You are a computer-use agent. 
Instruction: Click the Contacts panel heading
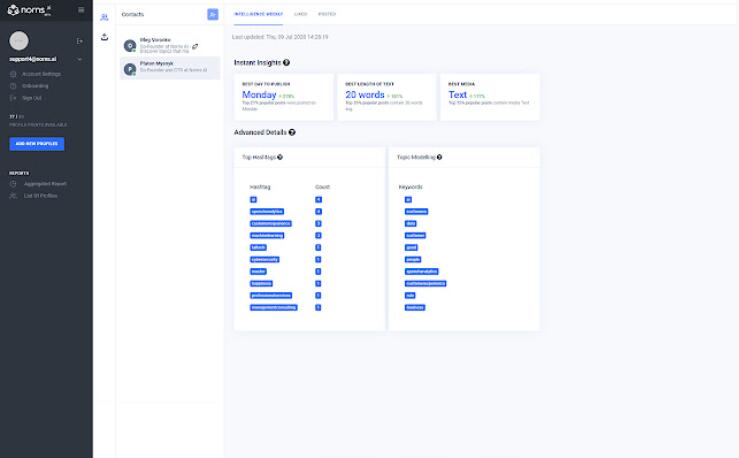pyautogui.click(x=132, y=15)
